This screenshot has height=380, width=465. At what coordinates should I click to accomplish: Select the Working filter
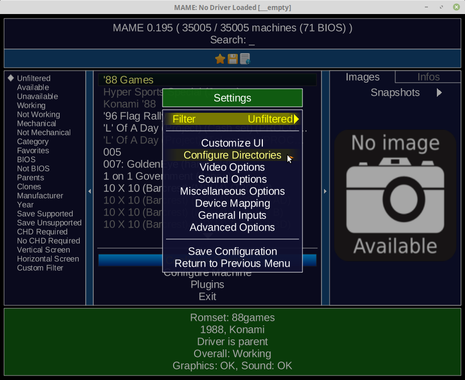[x=31, y=105]
